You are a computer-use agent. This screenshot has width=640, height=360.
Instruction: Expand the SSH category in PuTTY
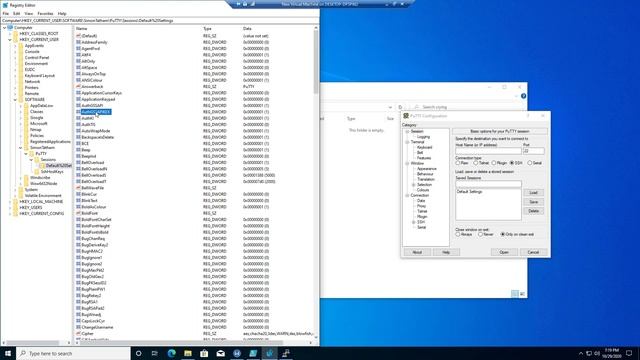(x=413, y=222)
